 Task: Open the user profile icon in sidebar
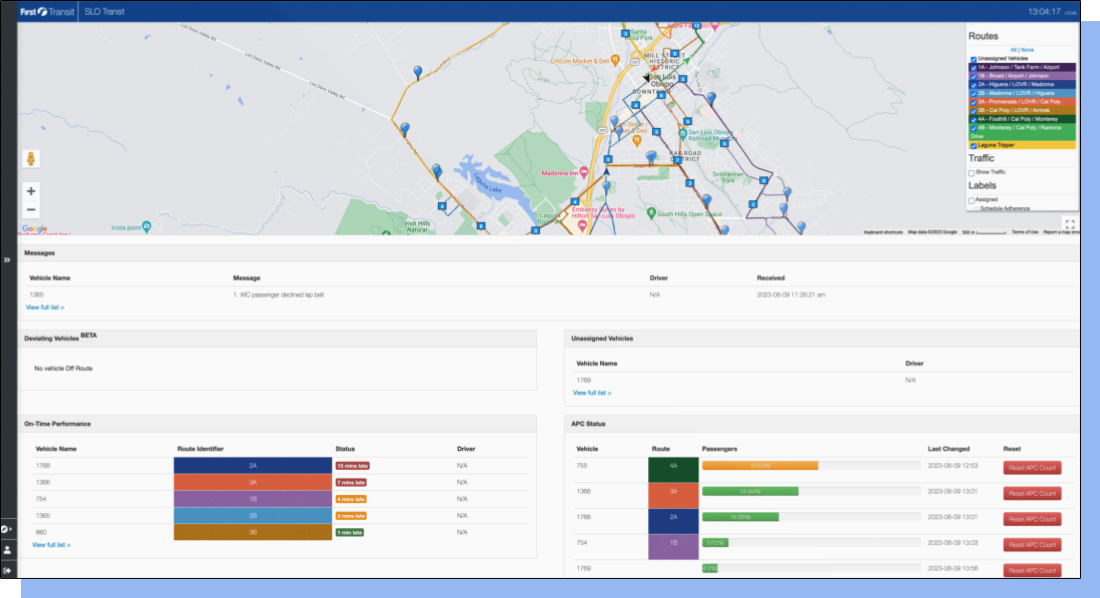click(x=7, y=550)
